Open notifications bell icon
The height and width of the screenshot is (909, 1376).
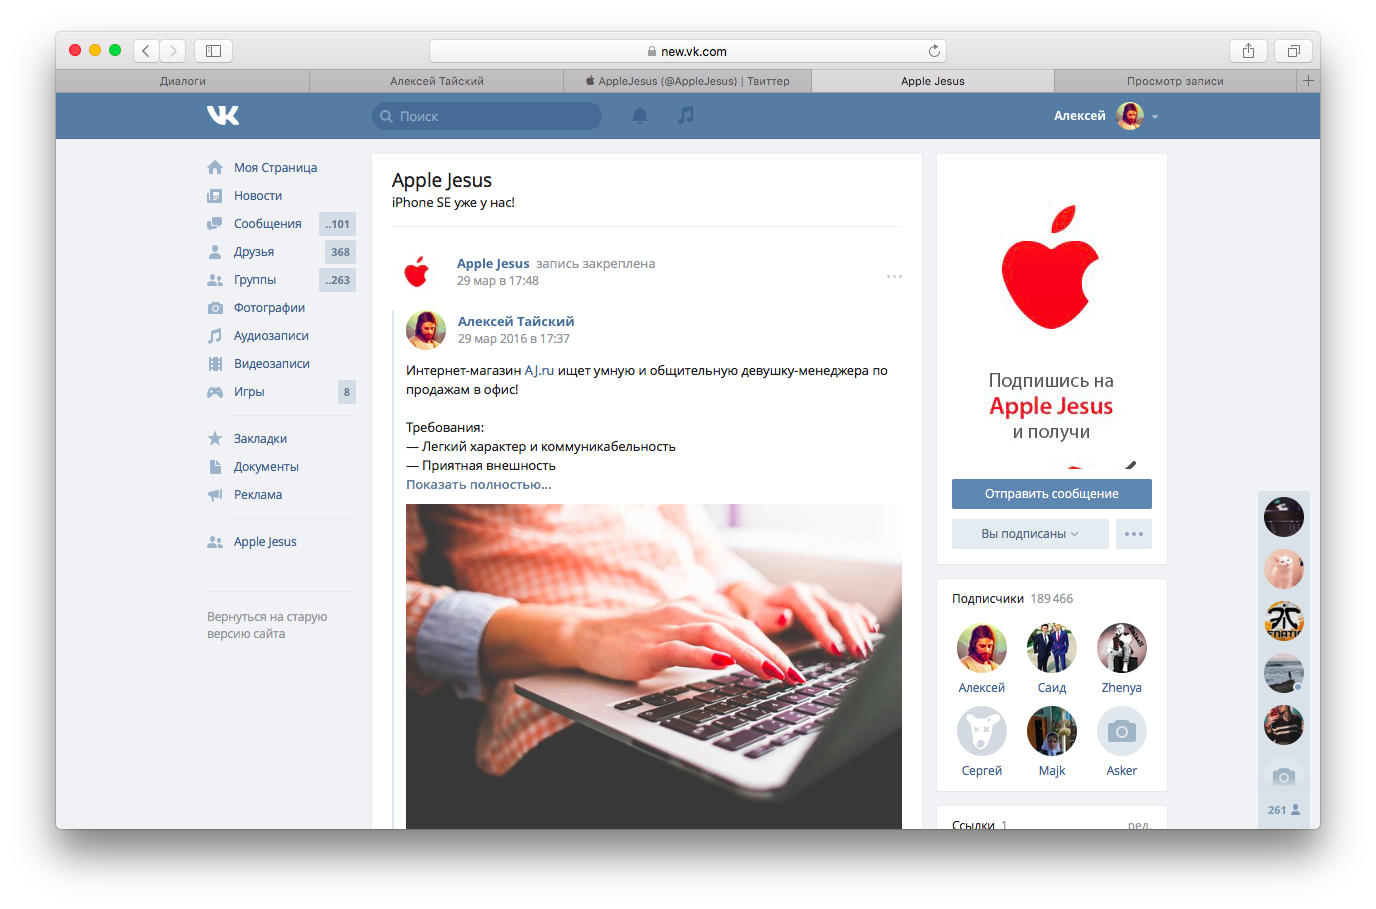click(640, 116)
